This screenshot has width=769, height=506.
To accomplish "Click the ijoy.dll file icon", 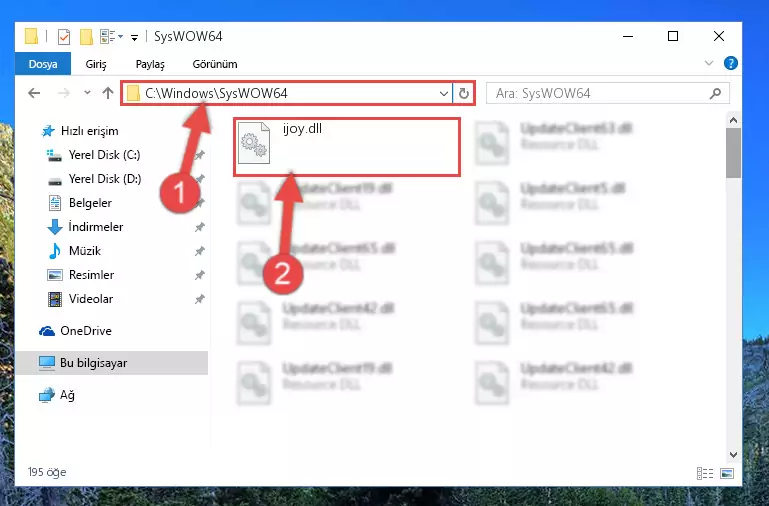I will pyautogui.click(x=254, y=143).
